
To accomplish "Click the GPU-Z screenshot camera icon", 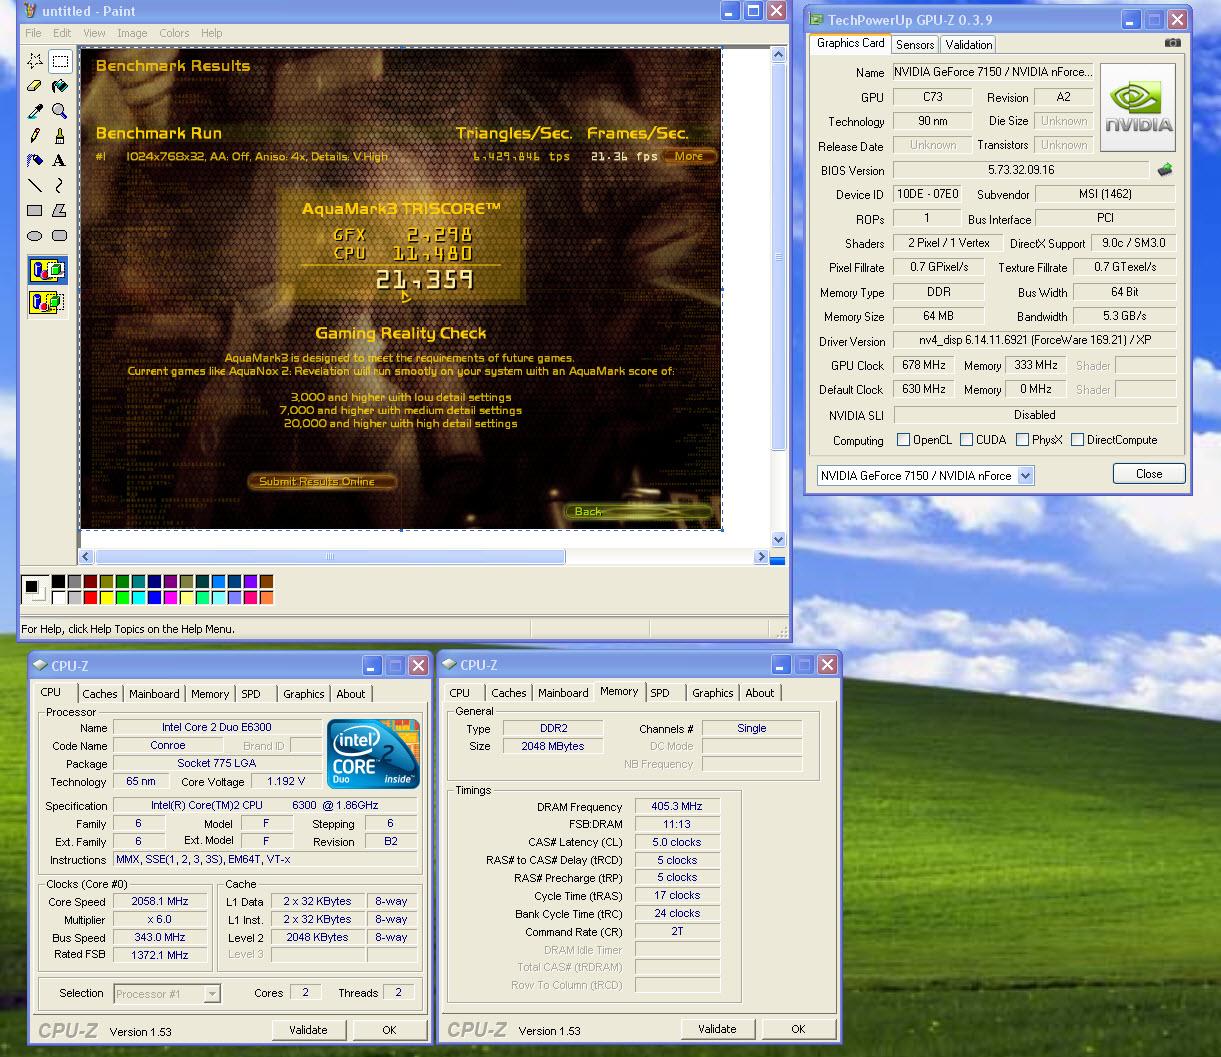I will [x=1173, y=43].
